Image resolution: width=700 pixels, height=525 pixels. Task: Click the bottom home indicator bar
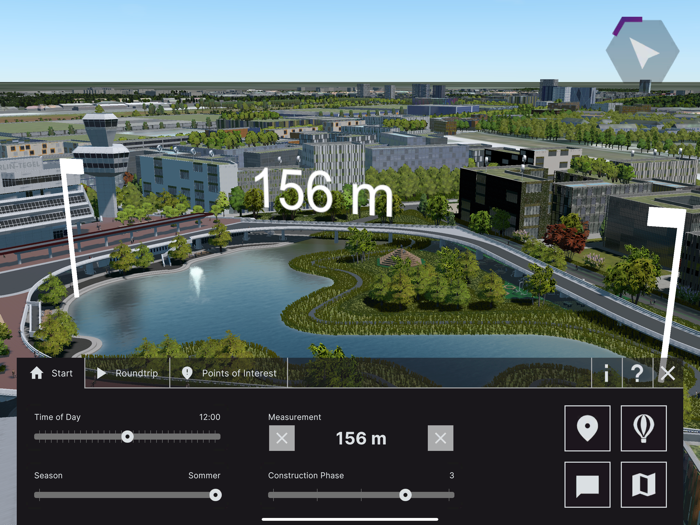[x=350, y=519]
